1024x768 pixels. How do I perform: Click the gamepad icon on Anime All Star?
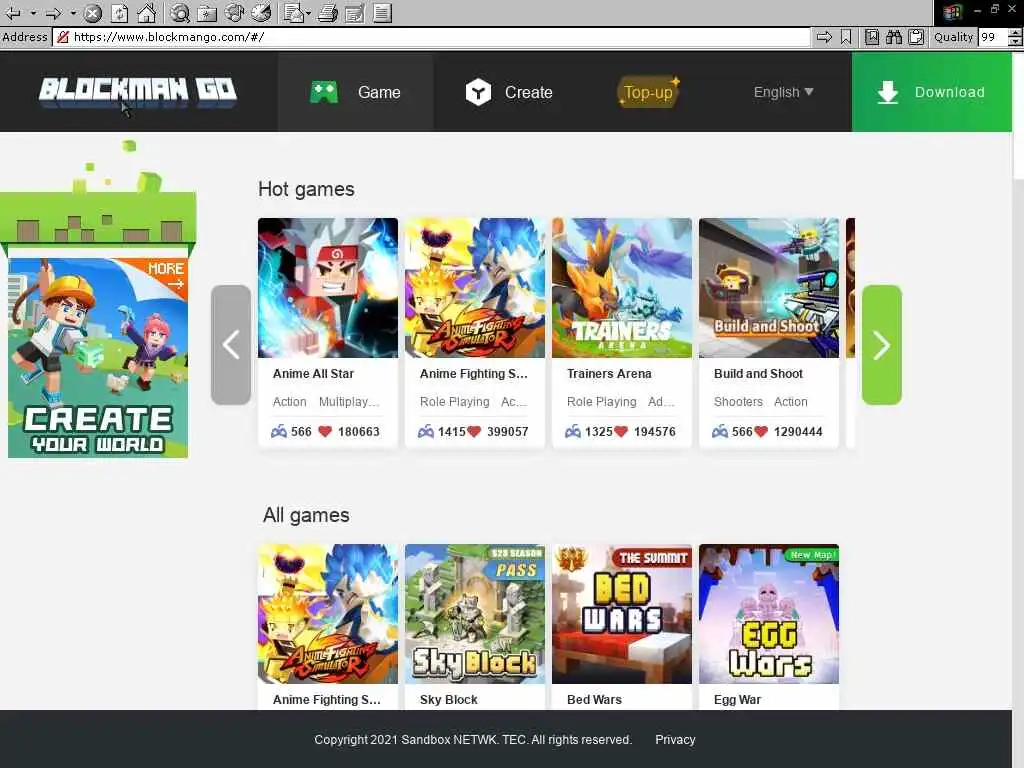click(279, 432)
